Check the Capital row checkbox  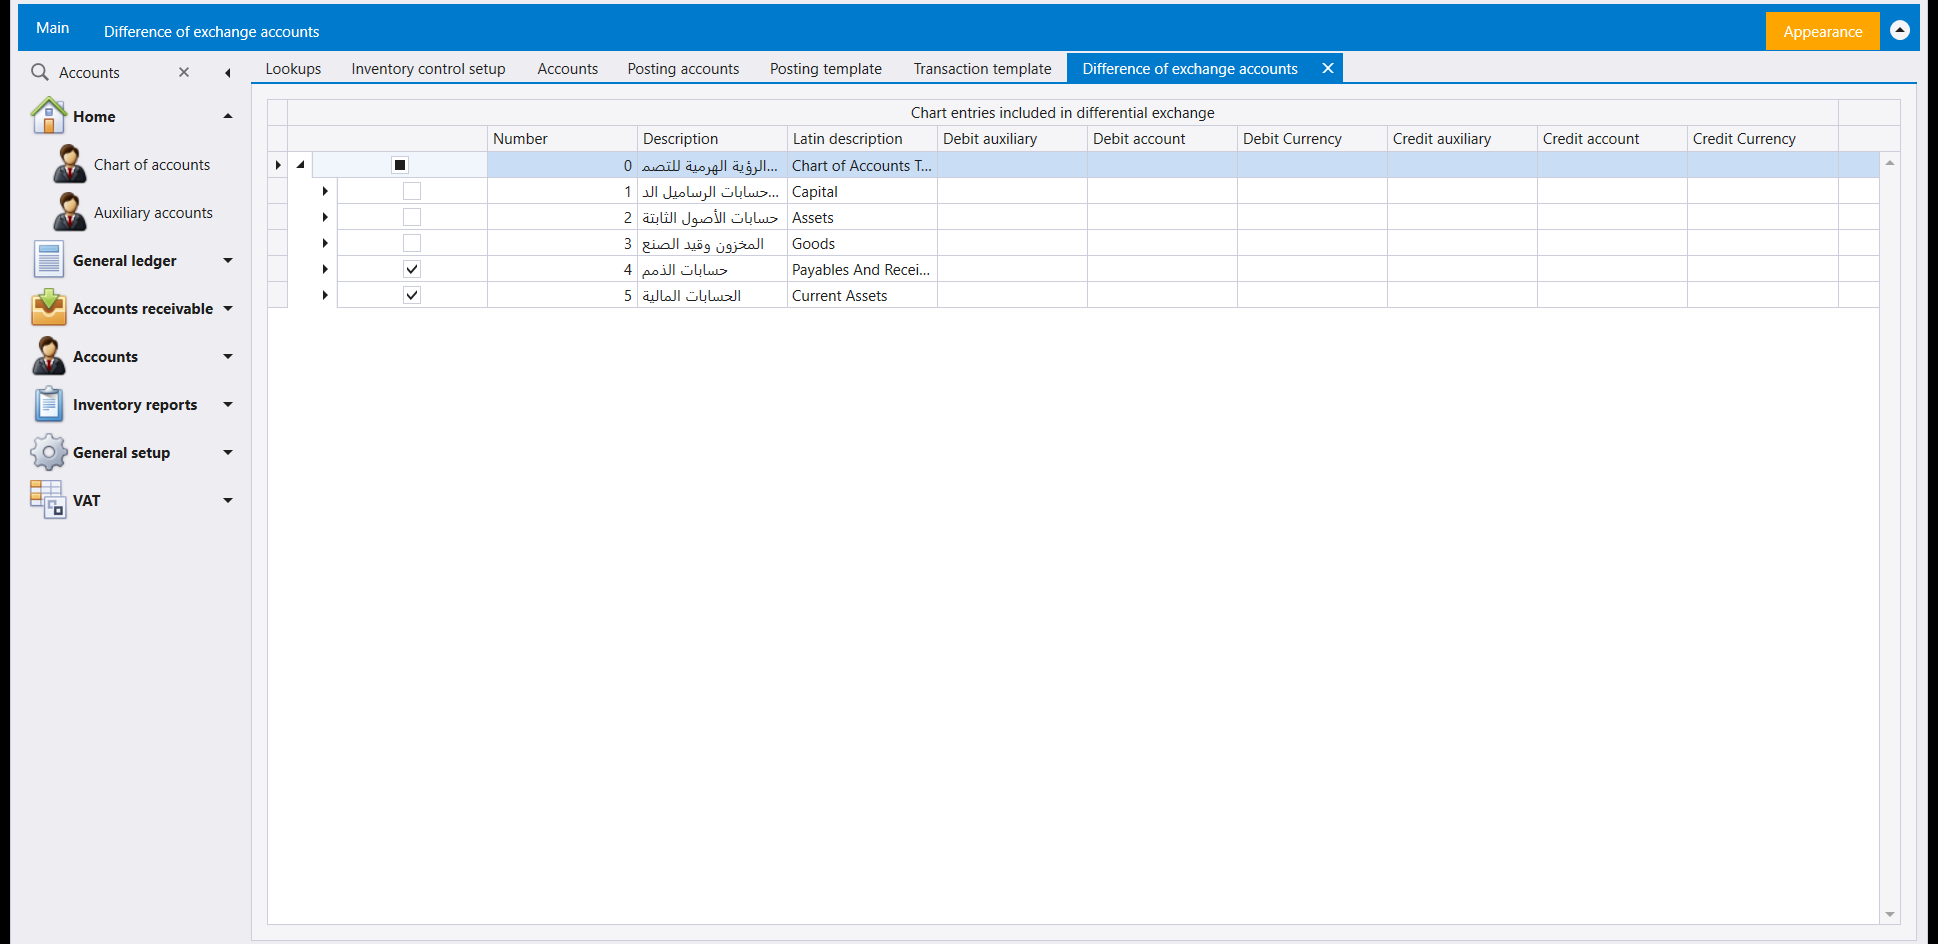point(412,191)
